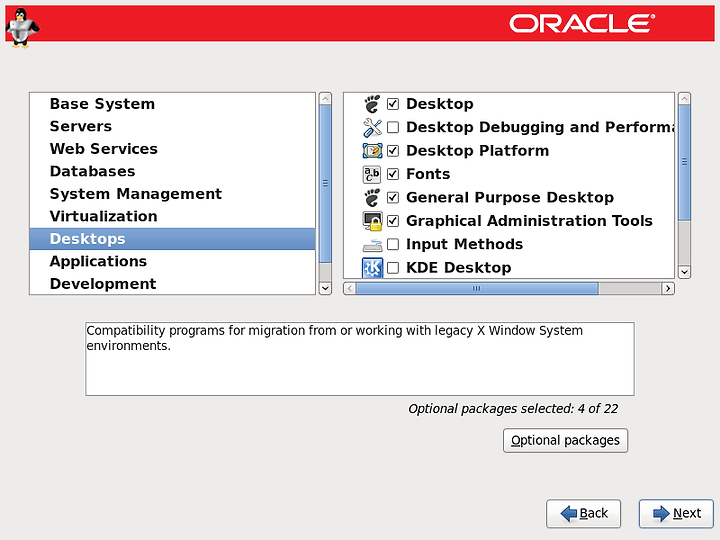
Task: Click the package description text box
Action: 360,359
